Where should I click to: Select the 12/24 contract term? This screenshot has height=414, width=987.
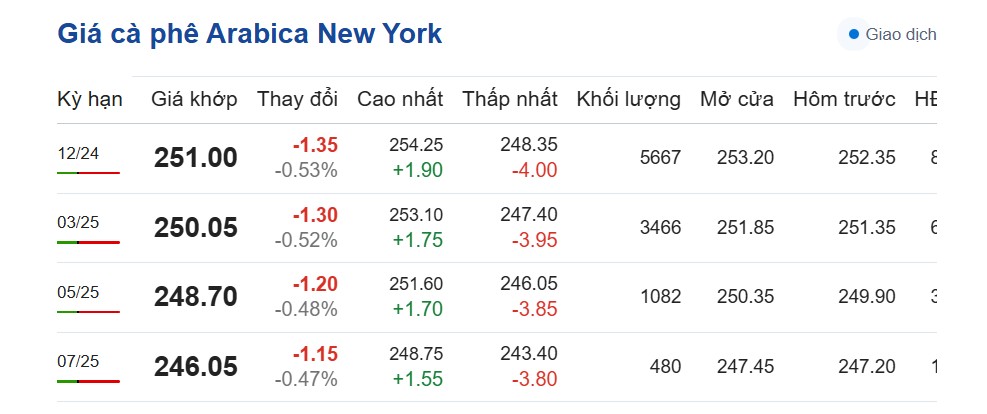coord(78,153)
